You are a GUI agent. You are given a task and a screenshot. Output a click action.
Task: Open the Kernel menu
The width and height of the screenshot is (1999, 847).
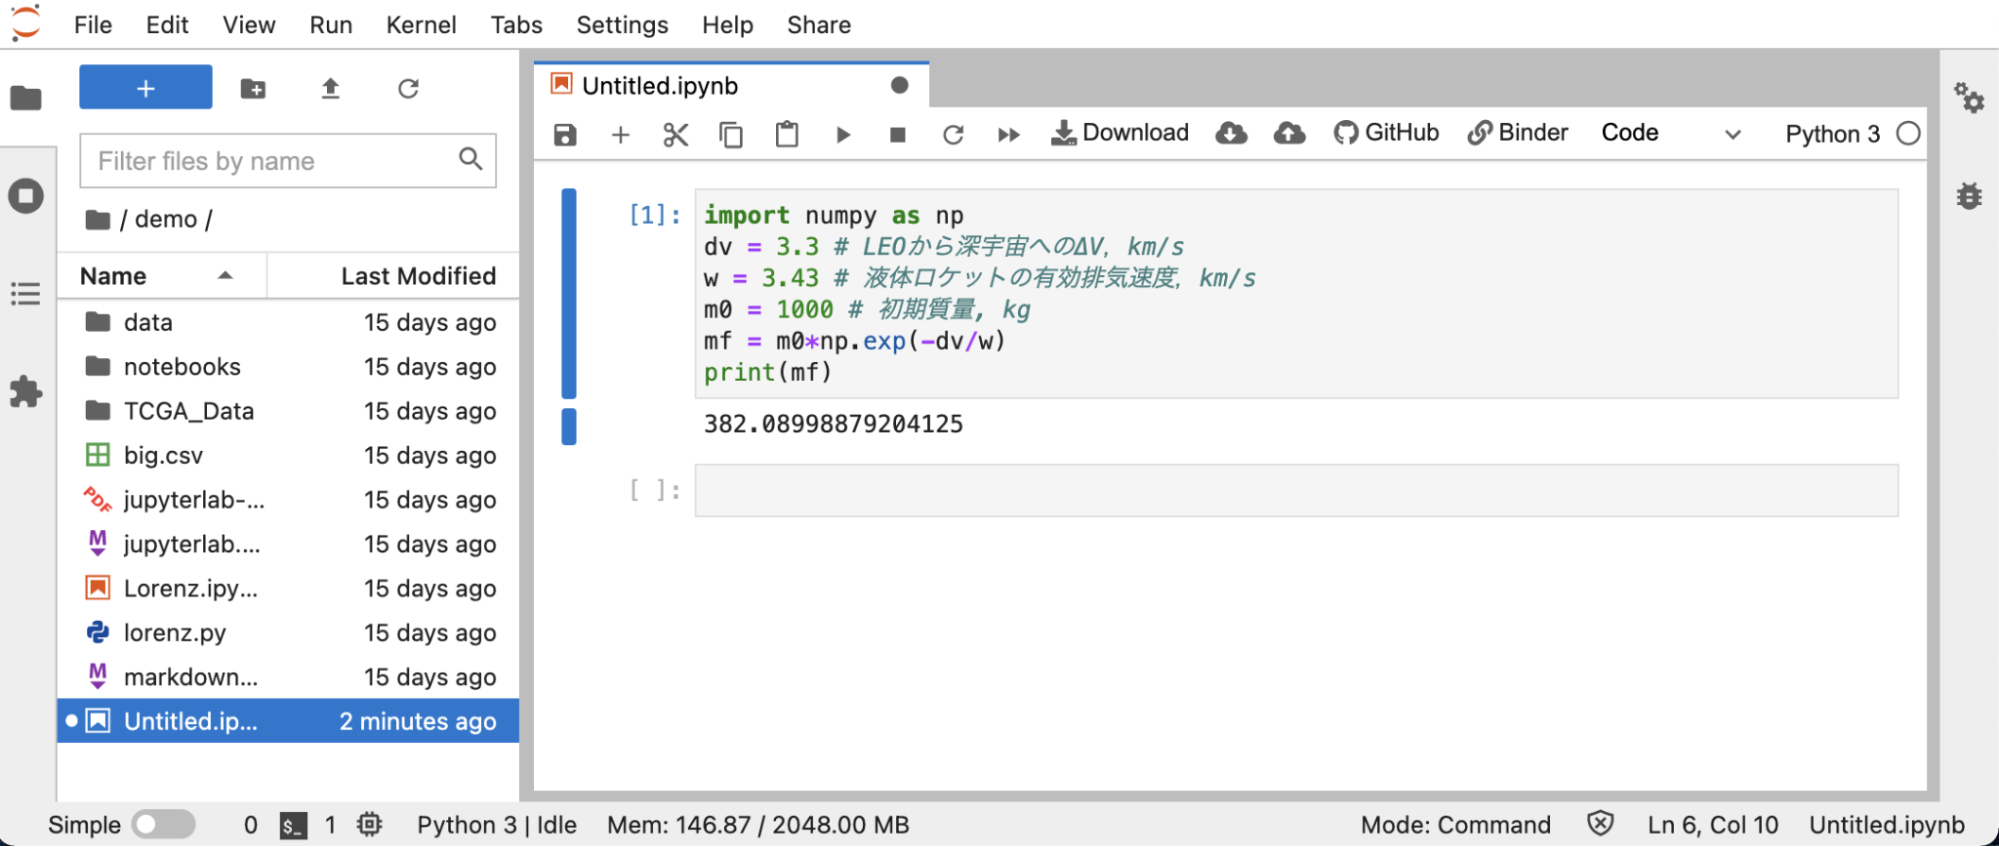421,25
